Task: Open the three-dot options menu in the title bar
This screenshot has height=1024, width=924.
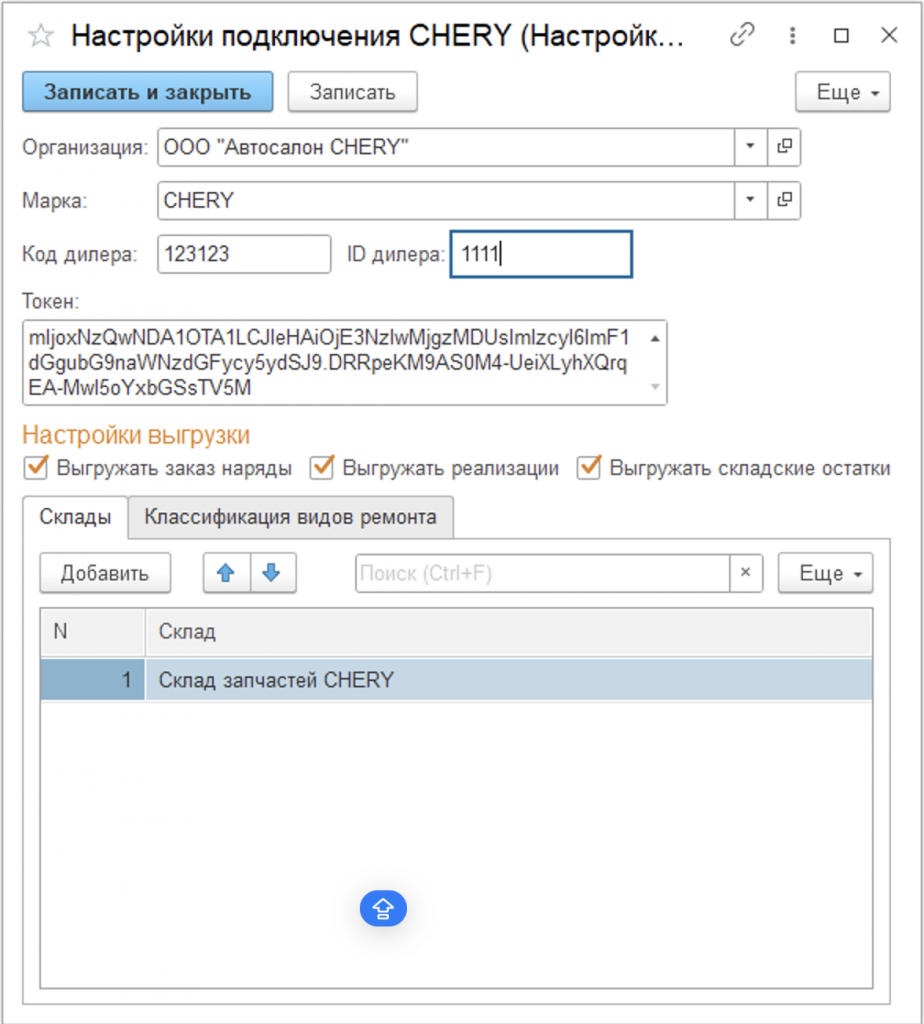Action: (x=792, y=35)
